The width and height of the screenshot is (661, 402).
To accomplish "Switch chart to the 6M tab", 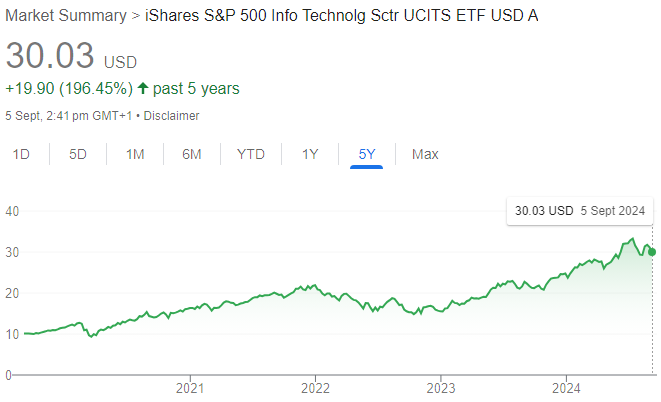I will tap(192, 154).
